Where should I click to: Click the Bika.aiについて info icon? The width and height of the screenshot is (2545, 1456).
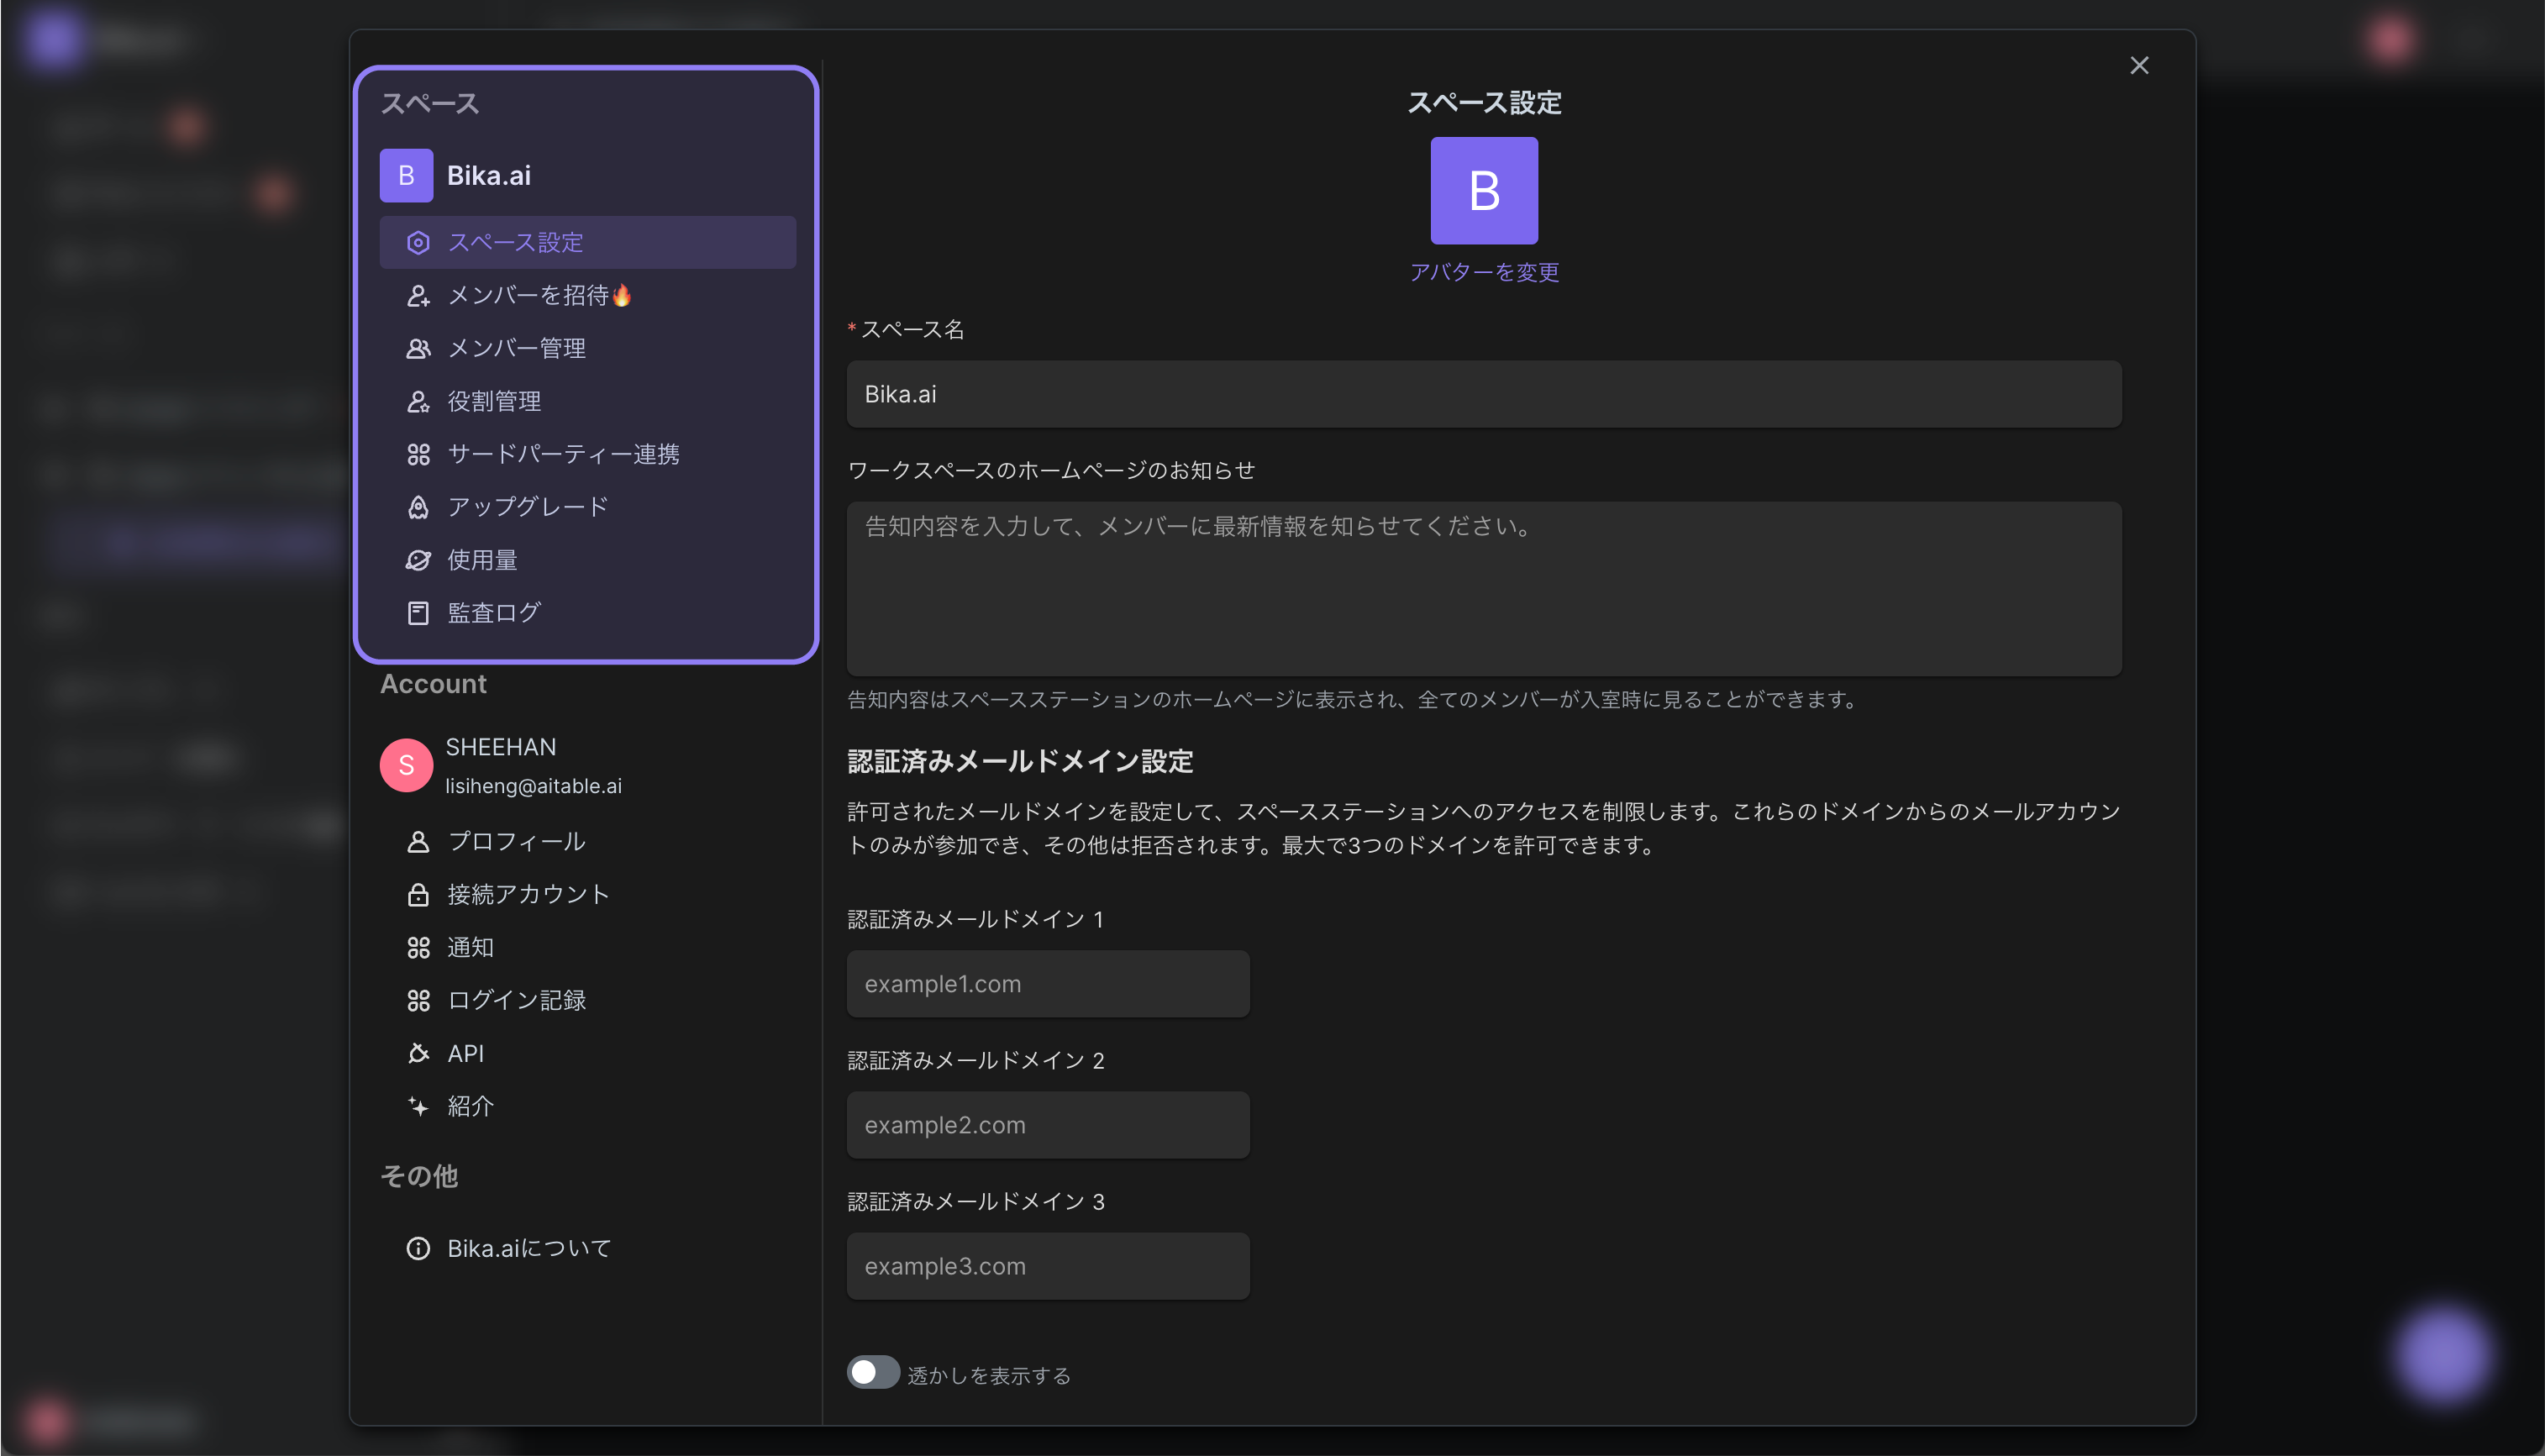pyautogui.click(x=418, y=1249)
